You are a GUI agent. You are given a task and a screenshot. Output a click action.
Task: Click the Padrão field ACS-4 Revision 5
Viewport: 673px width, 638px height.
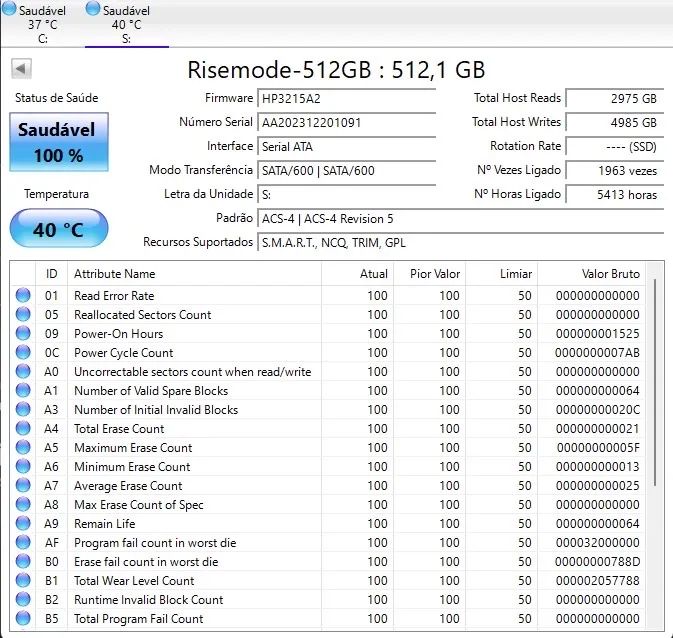[x=461, y=219]
